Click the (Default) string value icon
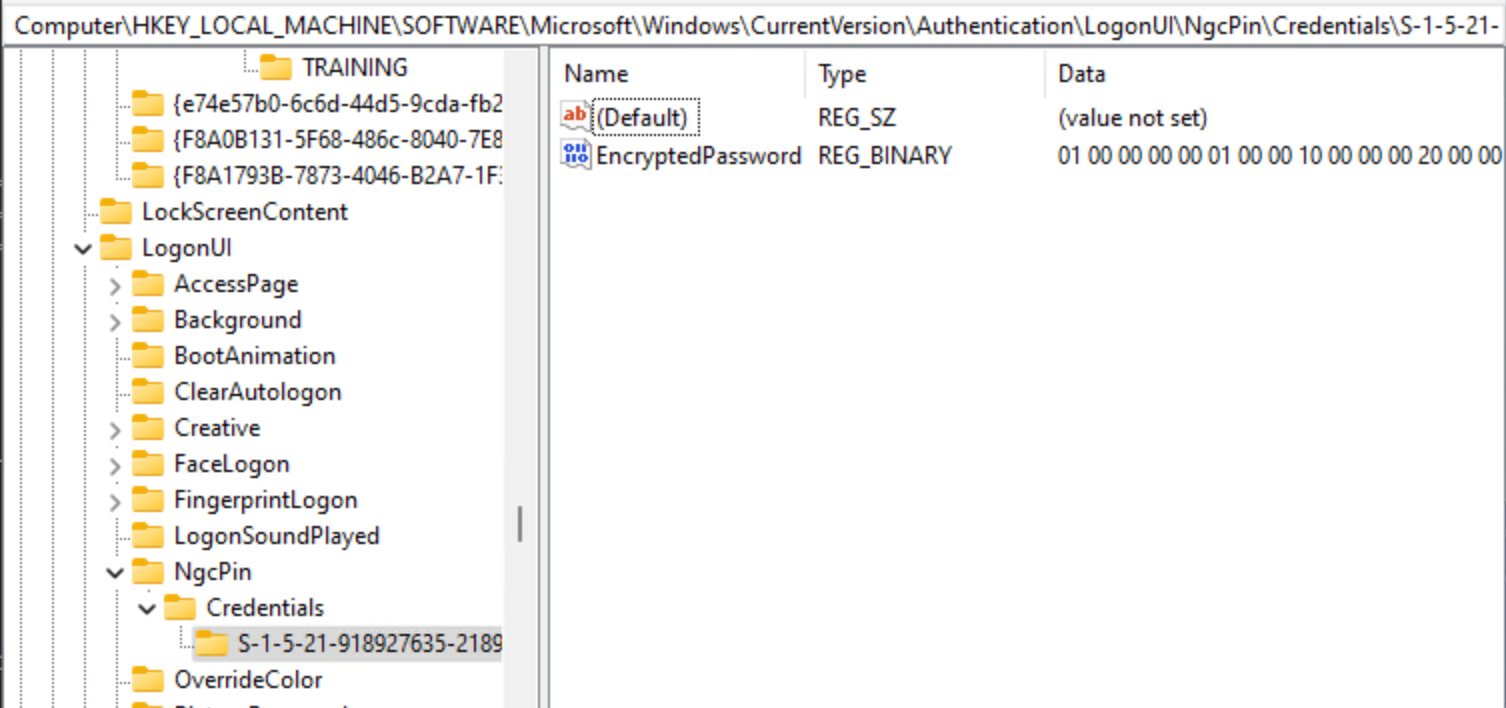Image resolution: width=1506 pixels, height=708 pixels. click(x=576, y=117)
